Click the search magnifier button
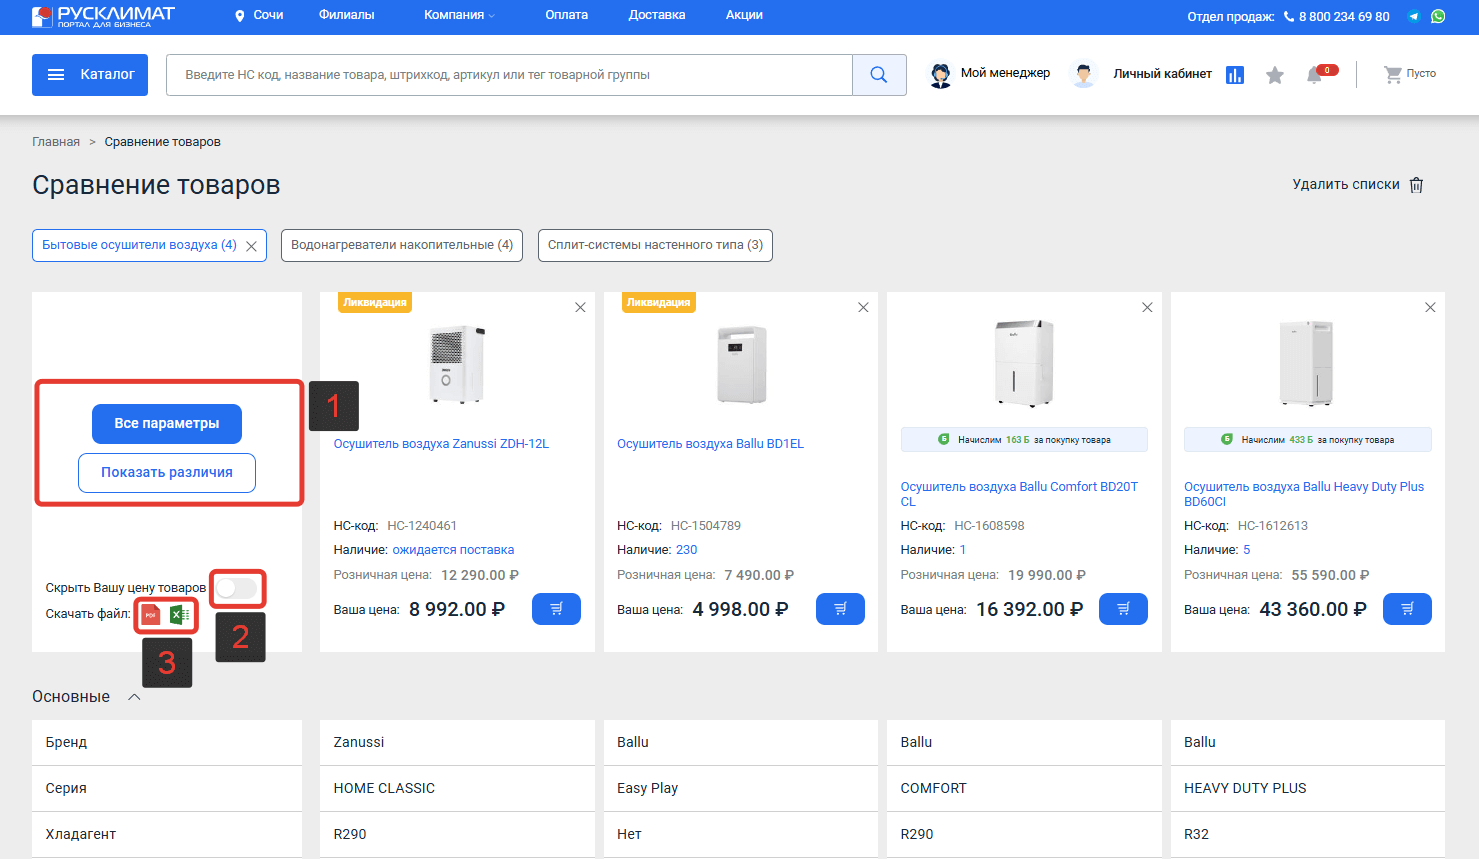Viewport: 1479px width, 859px height. [x=879, y=75]
